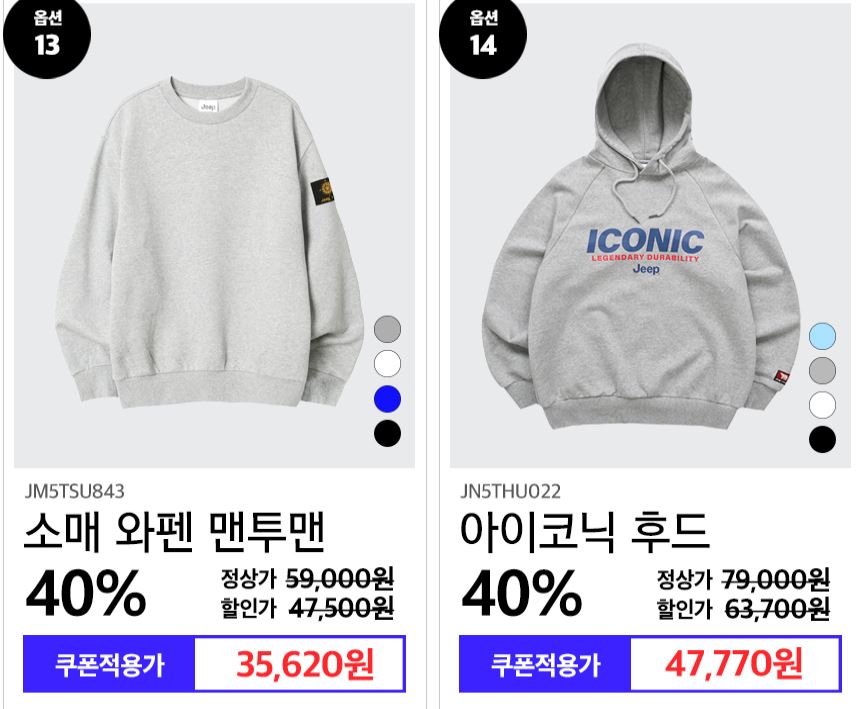Select black color swatch on sweatshirt
860x709 pixels.
[387, 433]
